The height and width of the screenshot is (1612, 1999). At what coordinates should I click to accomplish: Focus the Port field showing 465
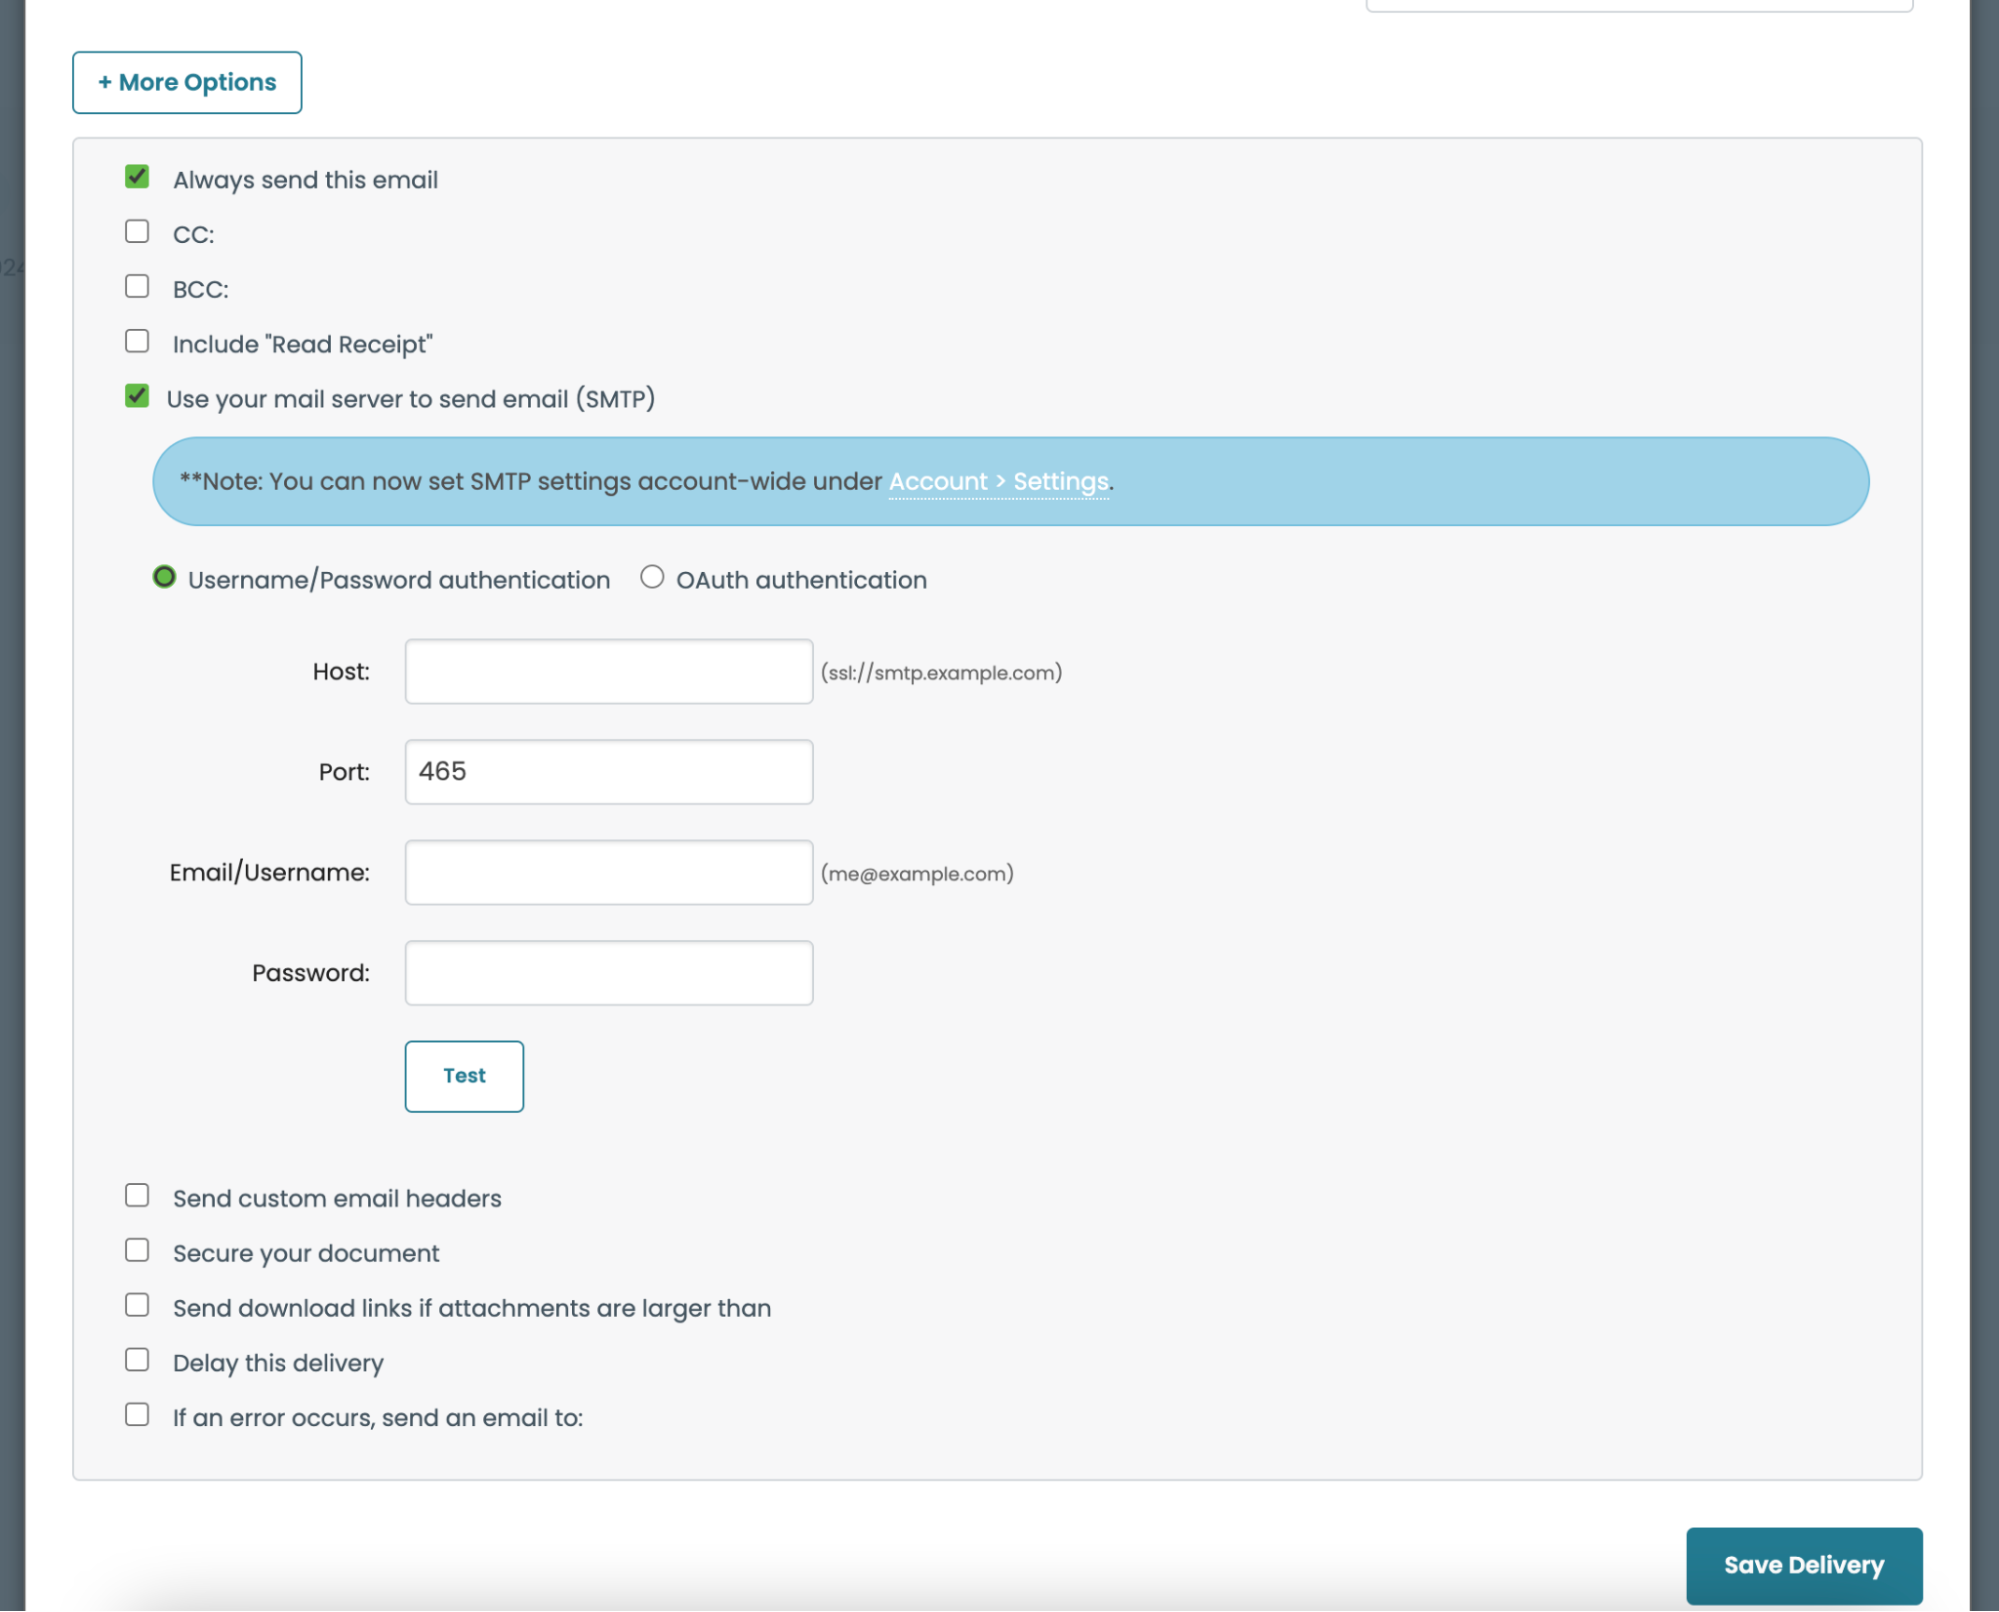click(x=608, y=772)
